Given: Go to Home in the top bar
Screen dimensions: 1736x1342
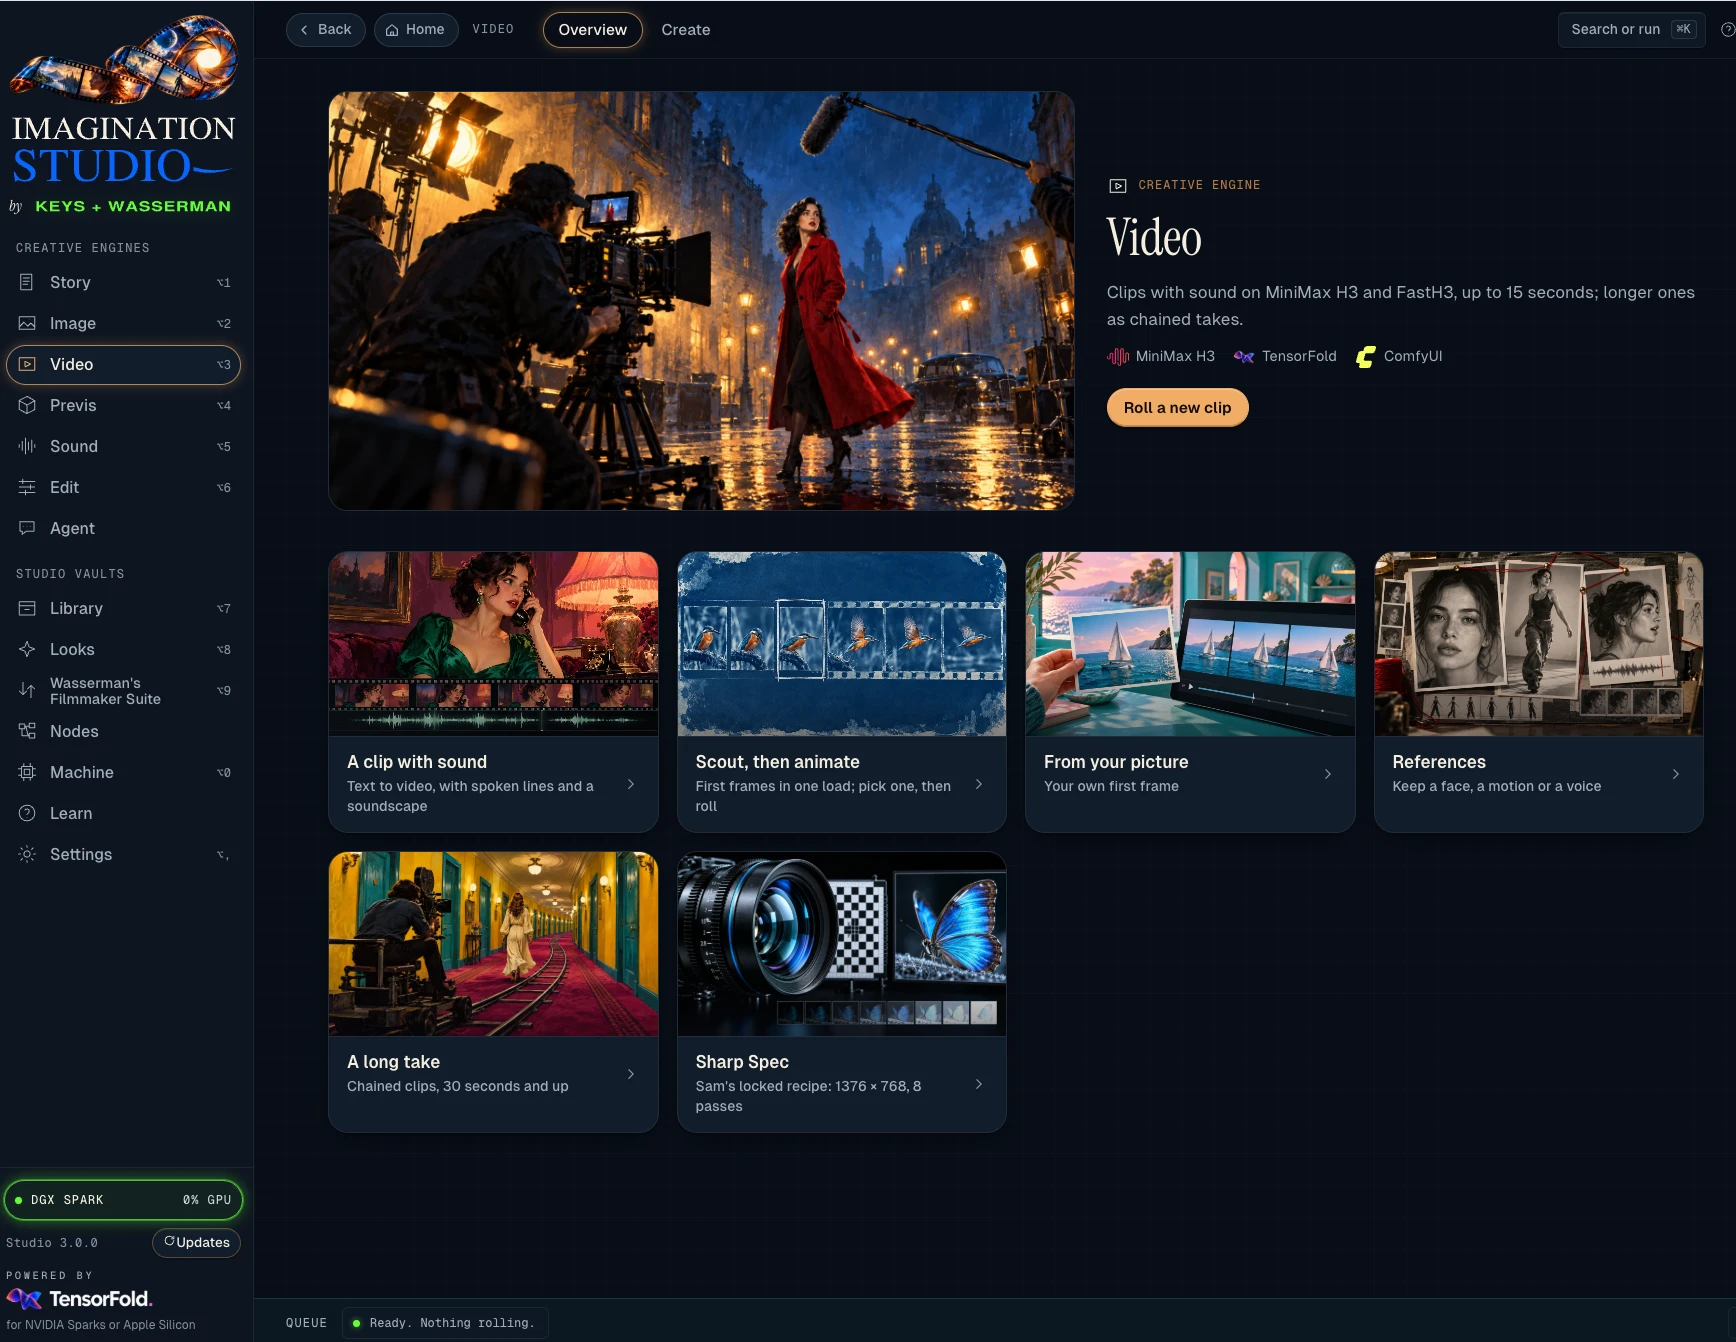Looking at the screenshot, I should [416, 30].
